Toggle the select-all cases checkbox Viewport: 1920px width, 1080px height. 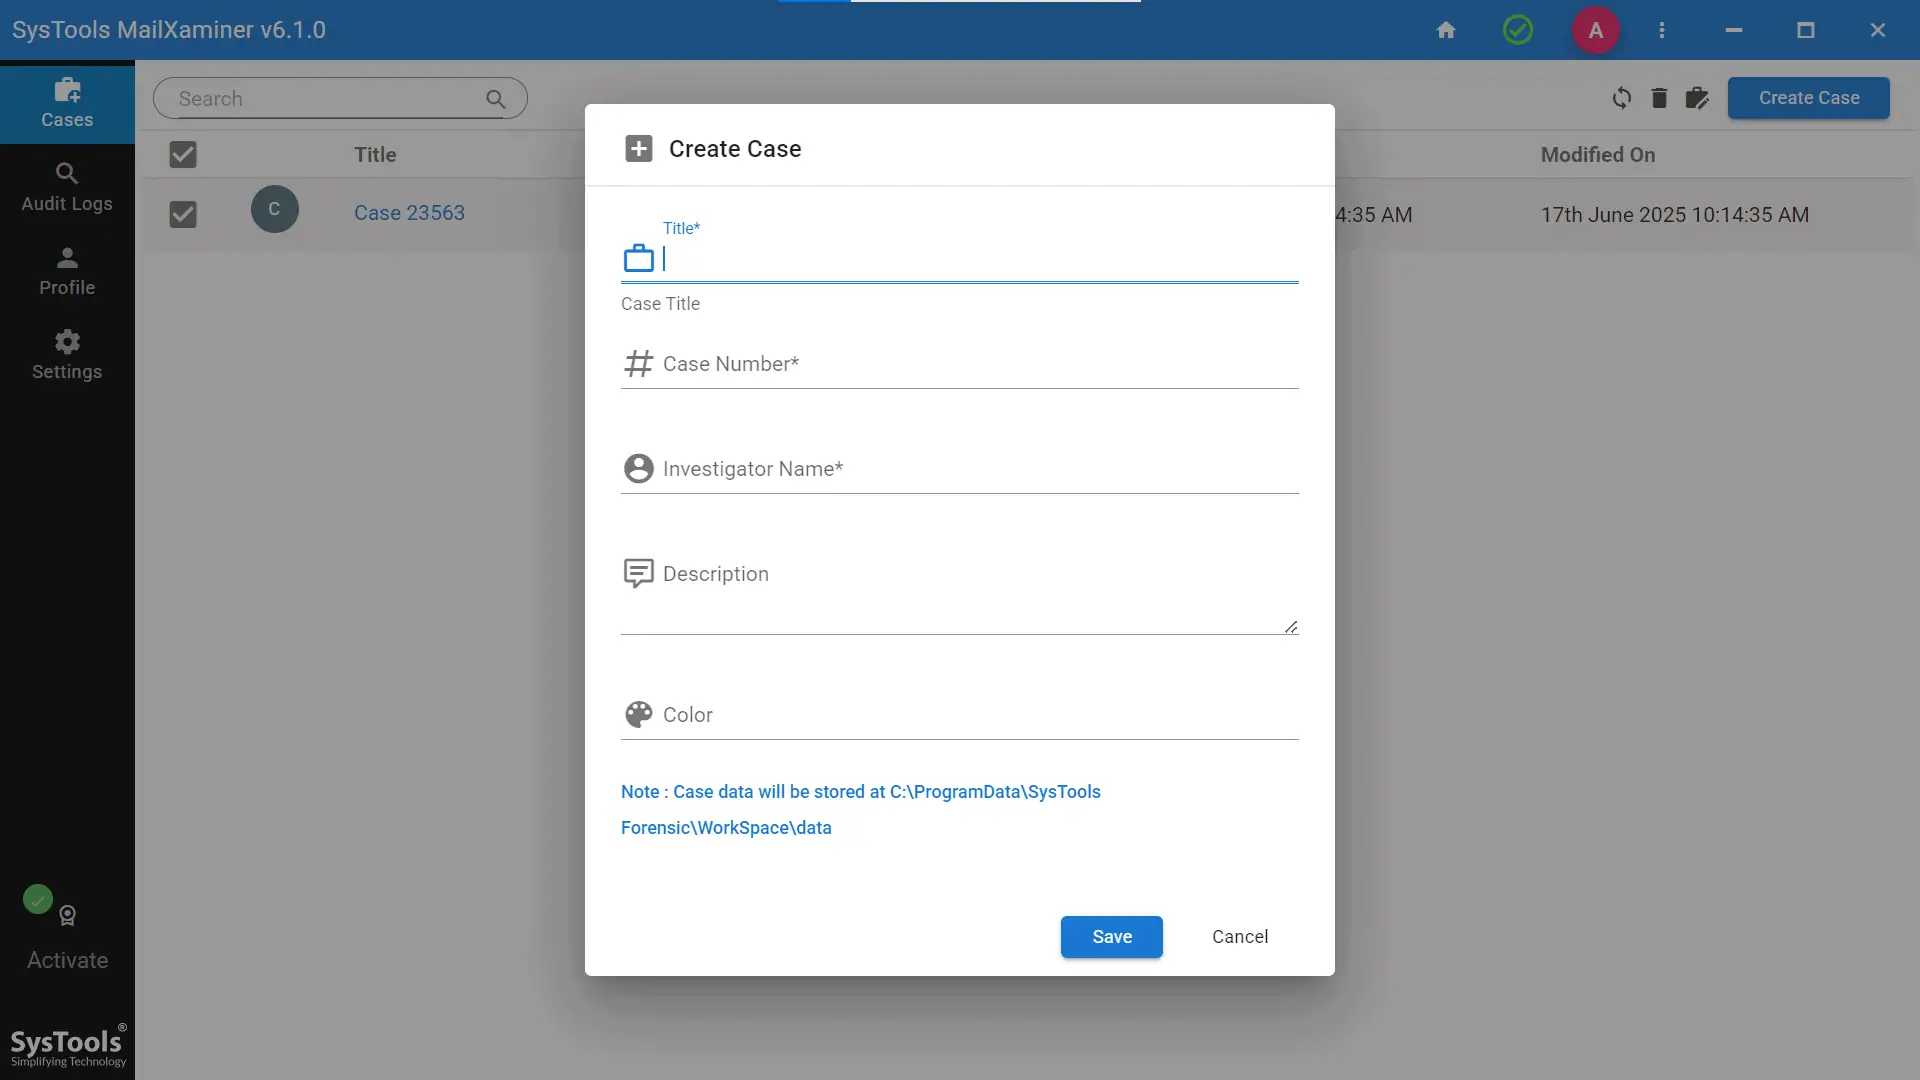(x=183, y=154)
